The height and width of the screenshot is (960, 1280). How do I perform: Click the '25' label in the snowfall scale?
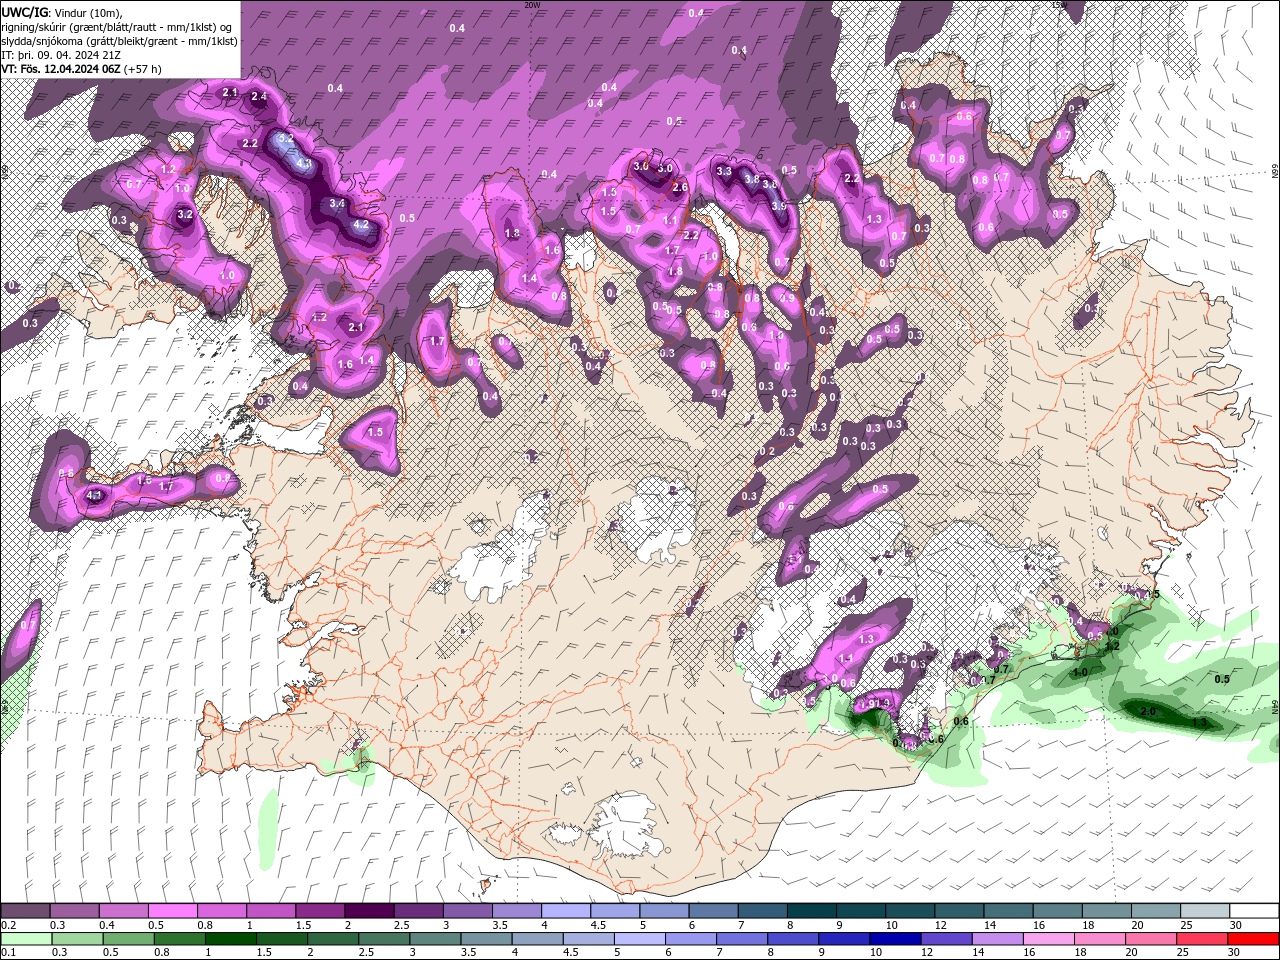1187,925
